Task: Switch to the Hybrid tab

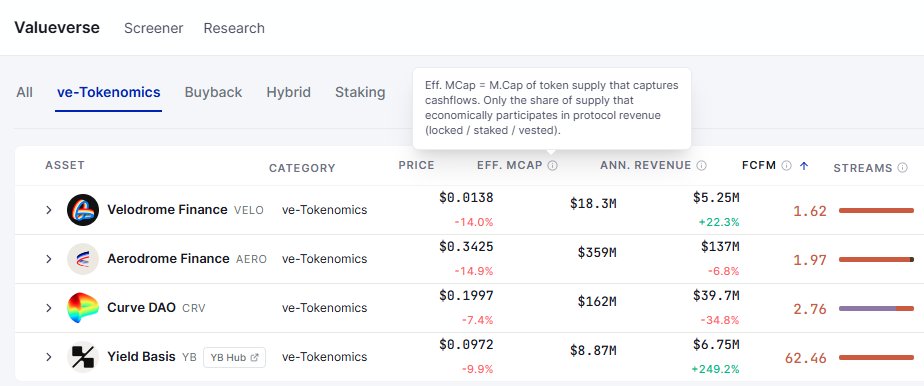Action: click(x=288, y=93)
